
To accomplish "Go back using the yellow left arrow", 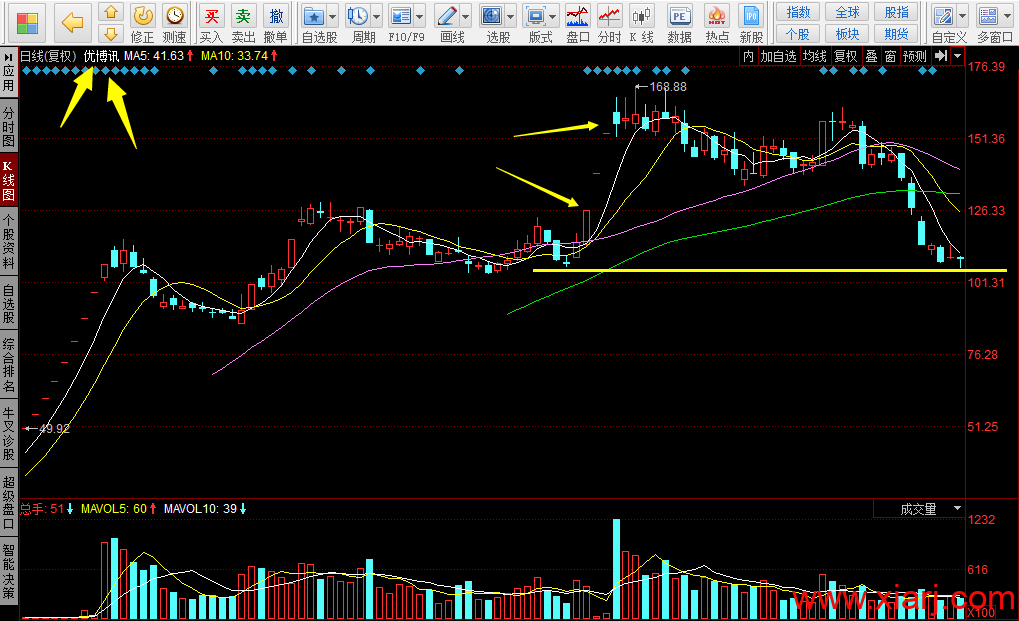I will [72, 23].
